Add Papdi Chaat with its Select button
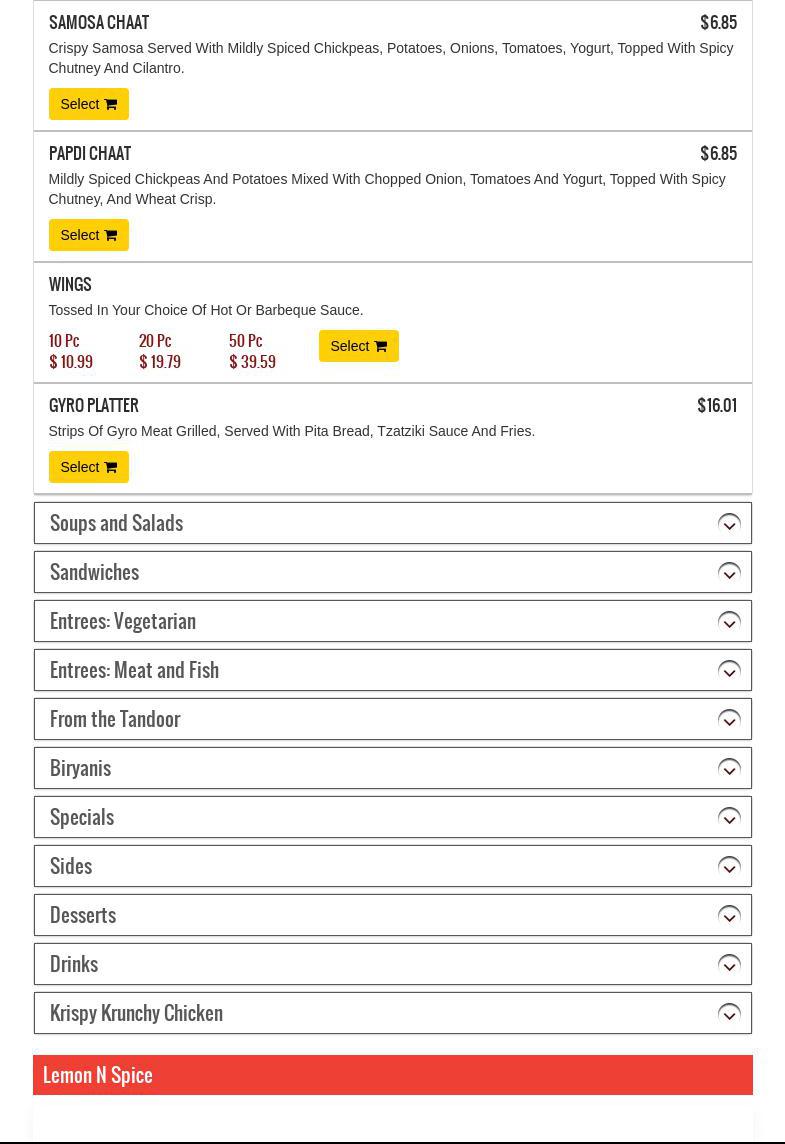 point(88,235)
